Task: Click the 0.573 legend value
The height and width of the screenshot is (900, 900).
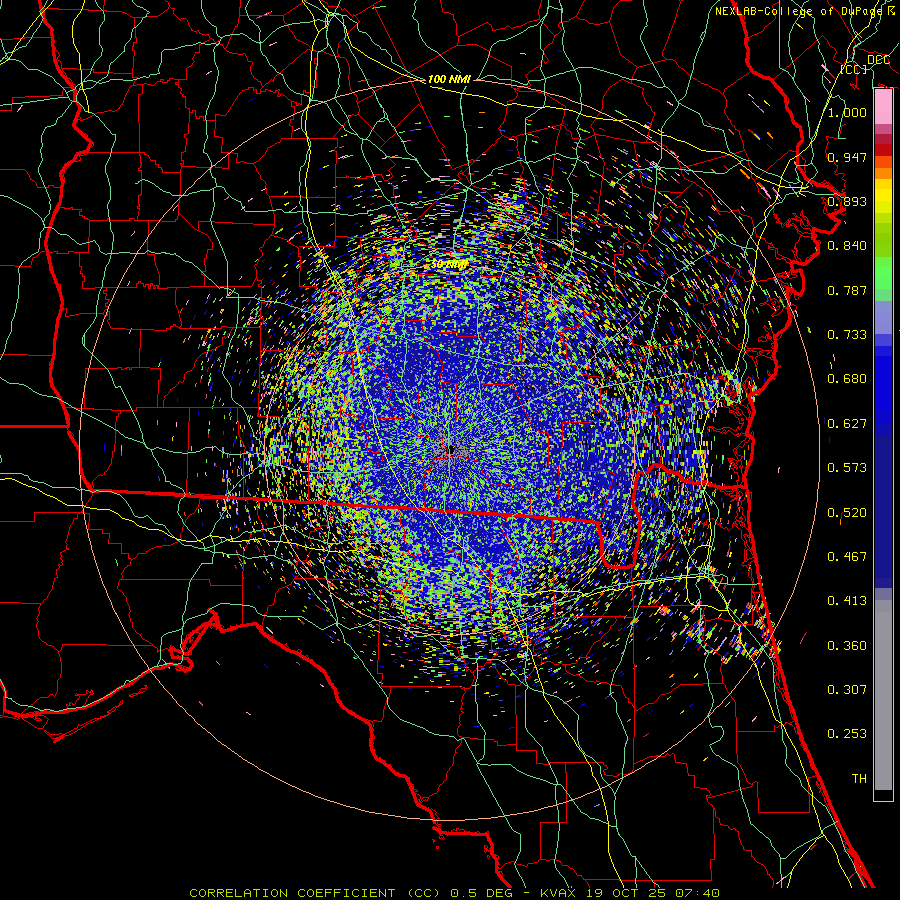Action: [x=847, y=467]
